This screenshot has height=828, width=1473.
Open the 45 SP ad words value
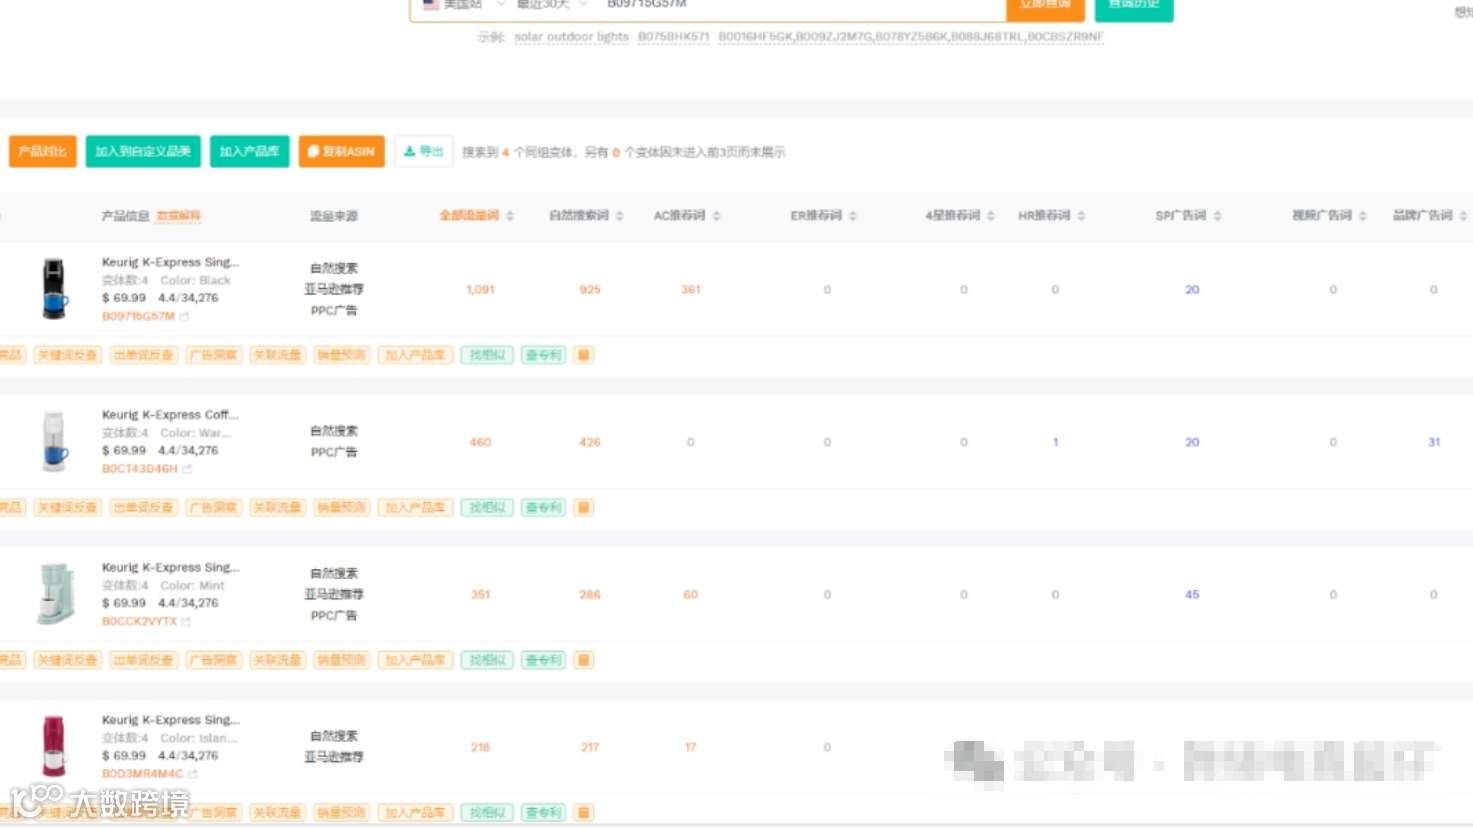point(1192,595)
